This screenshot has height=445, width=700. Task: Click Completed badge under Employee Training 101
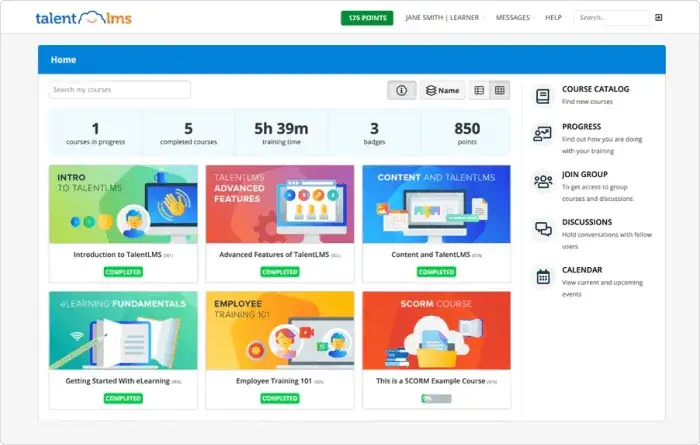[x=280, y=398]
